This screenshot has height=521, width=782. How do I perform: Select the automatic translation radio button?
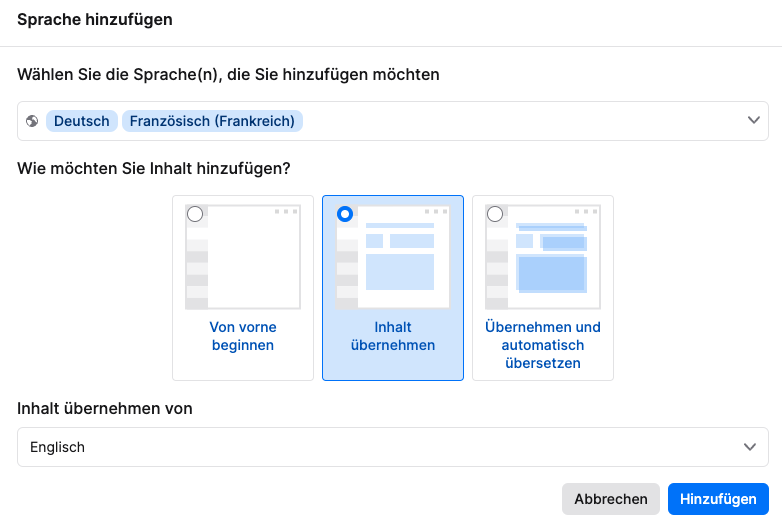pos(494,214)
